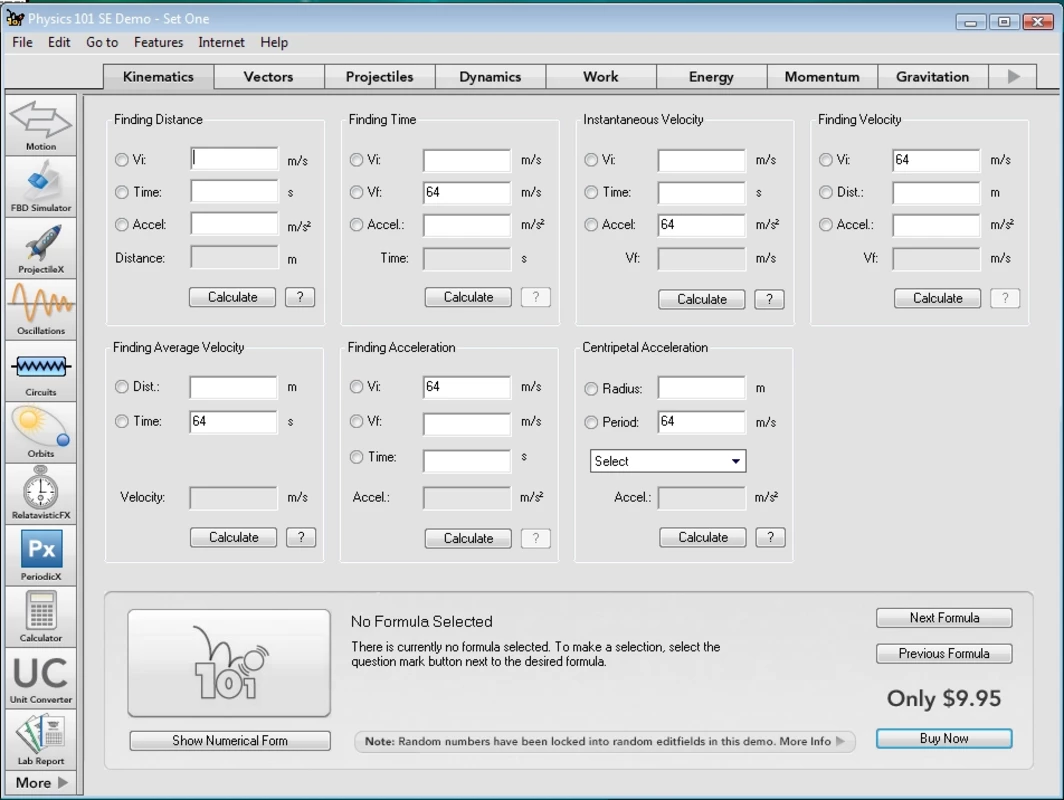Show more tabs with right arrow
The image size is (1064, 800).
[x=1013, y=77]
